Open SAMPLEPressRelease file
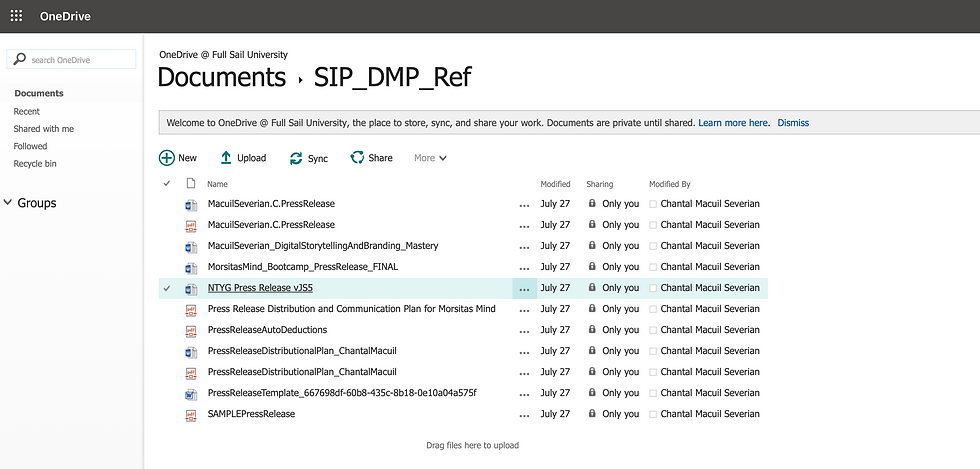This screenshot has height=469, width=980. tap(251, 413)
